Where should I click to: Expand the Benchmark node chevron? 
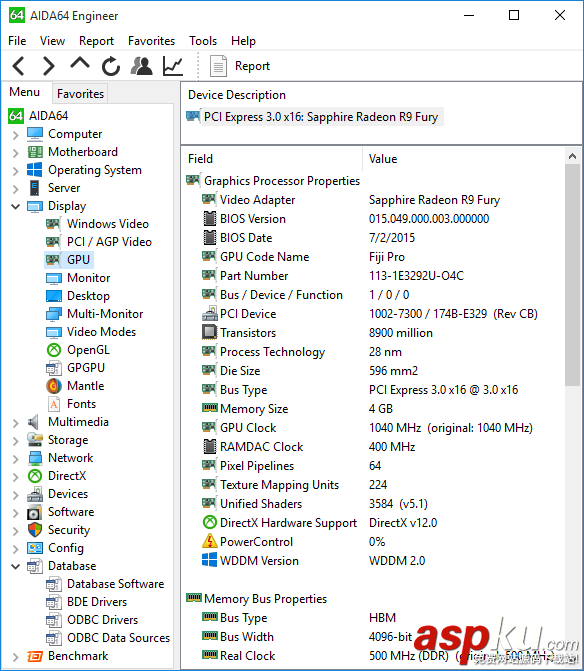16,657
